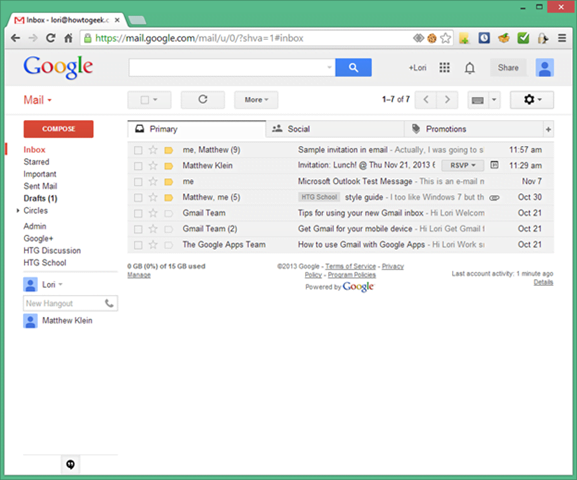This screenshot has width=577, height=480.
Task: Click the phone icon in New Hangout box
Action: coord(109,303)
